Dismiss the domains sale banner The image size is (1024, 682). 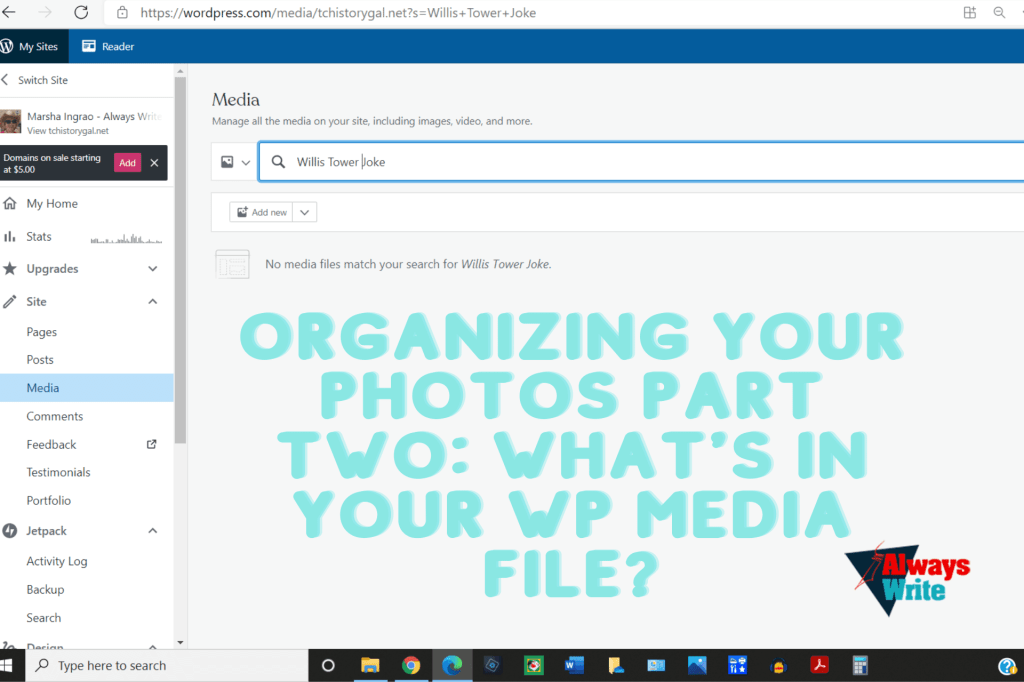[154, 163]
